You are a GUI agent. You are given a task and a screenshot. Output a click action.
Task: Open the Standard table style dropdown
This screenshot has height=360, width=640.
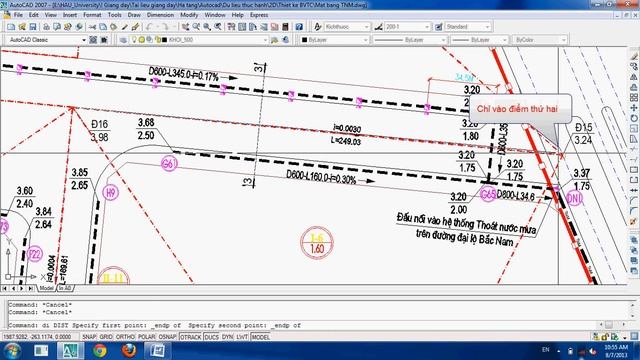(487, 27)
